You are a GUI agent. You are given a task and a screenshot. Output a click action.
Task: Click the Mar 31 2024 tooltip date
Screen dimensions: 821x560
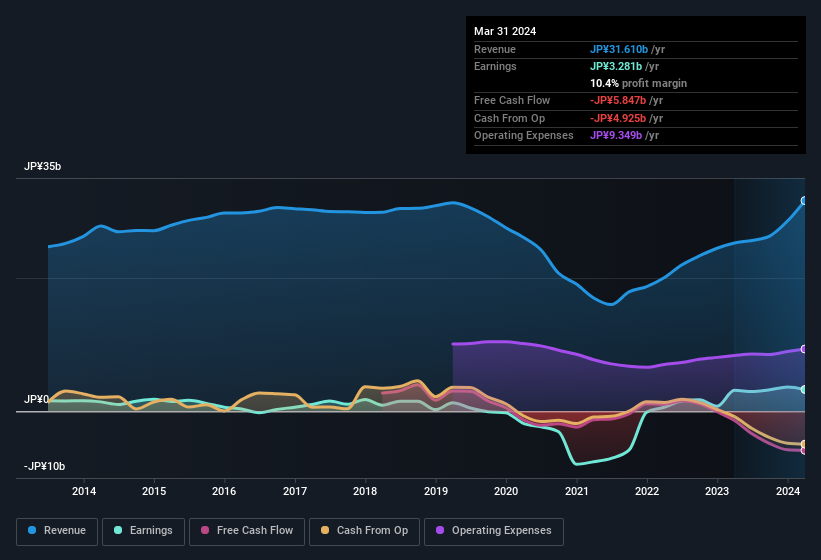pyautogui.click(x=505, y=31)
